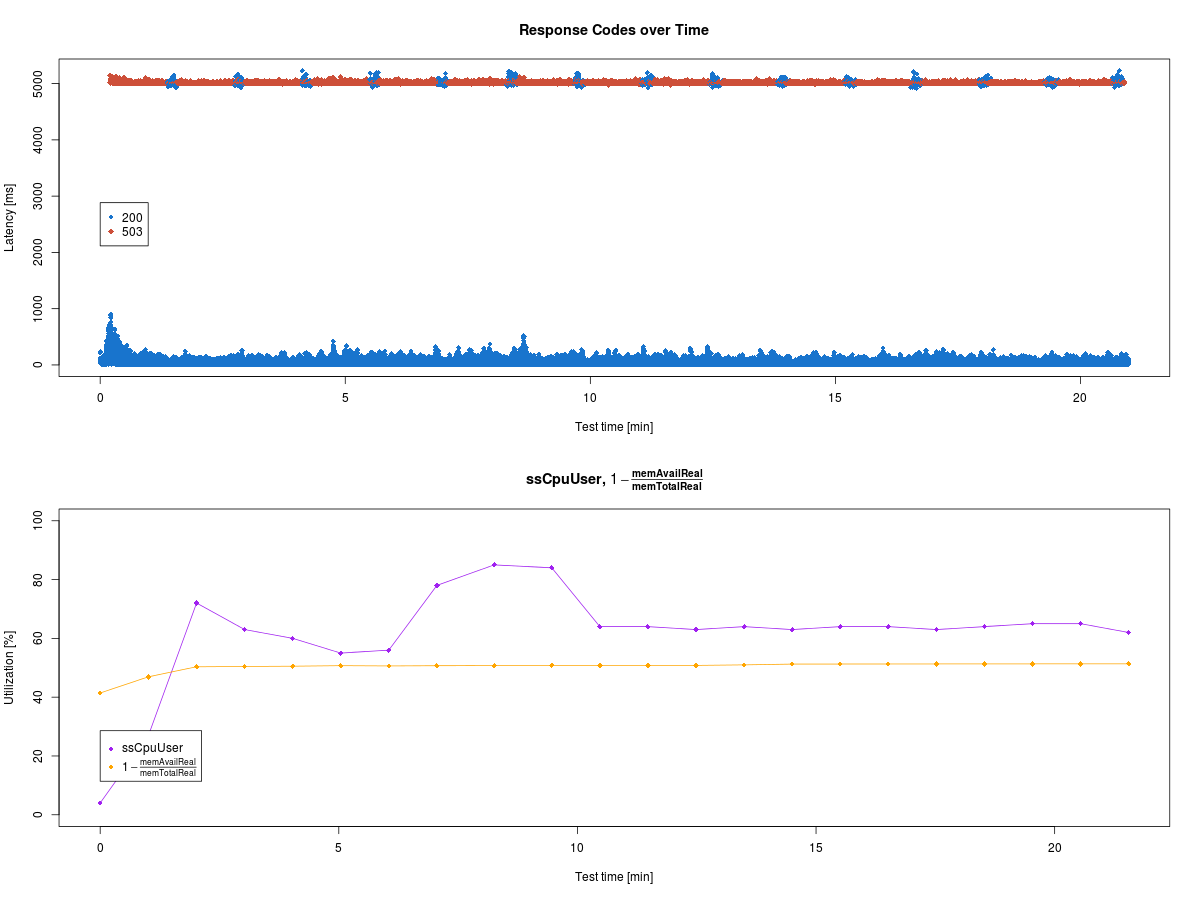Click the purple ssCpuUser legend marker

(111, 748)
